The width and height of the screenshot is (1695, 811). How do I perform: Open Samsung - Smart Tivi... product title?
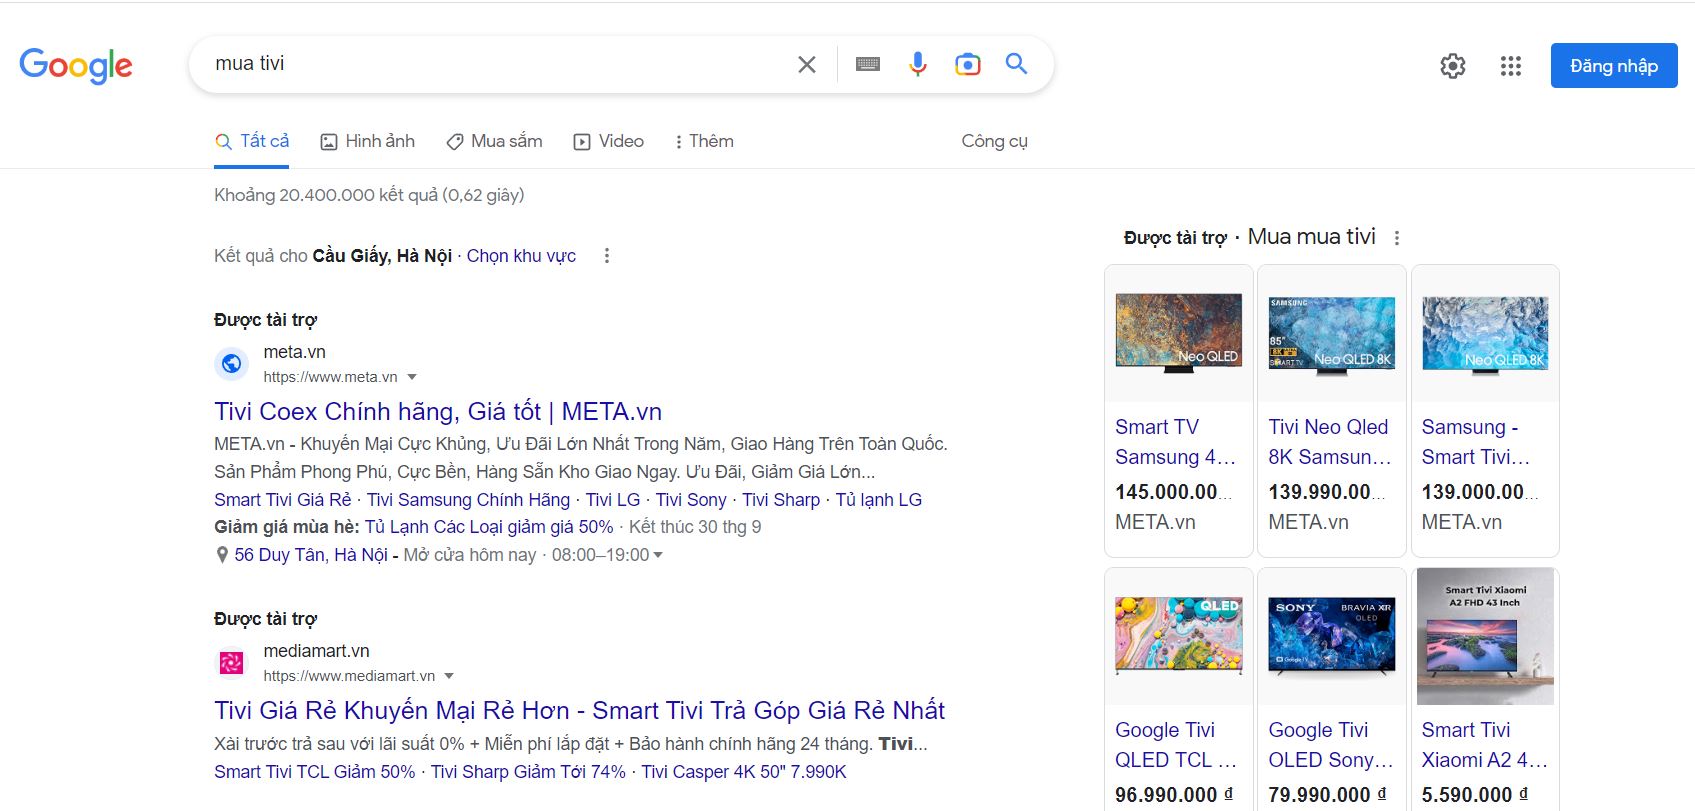[1476, 442]
